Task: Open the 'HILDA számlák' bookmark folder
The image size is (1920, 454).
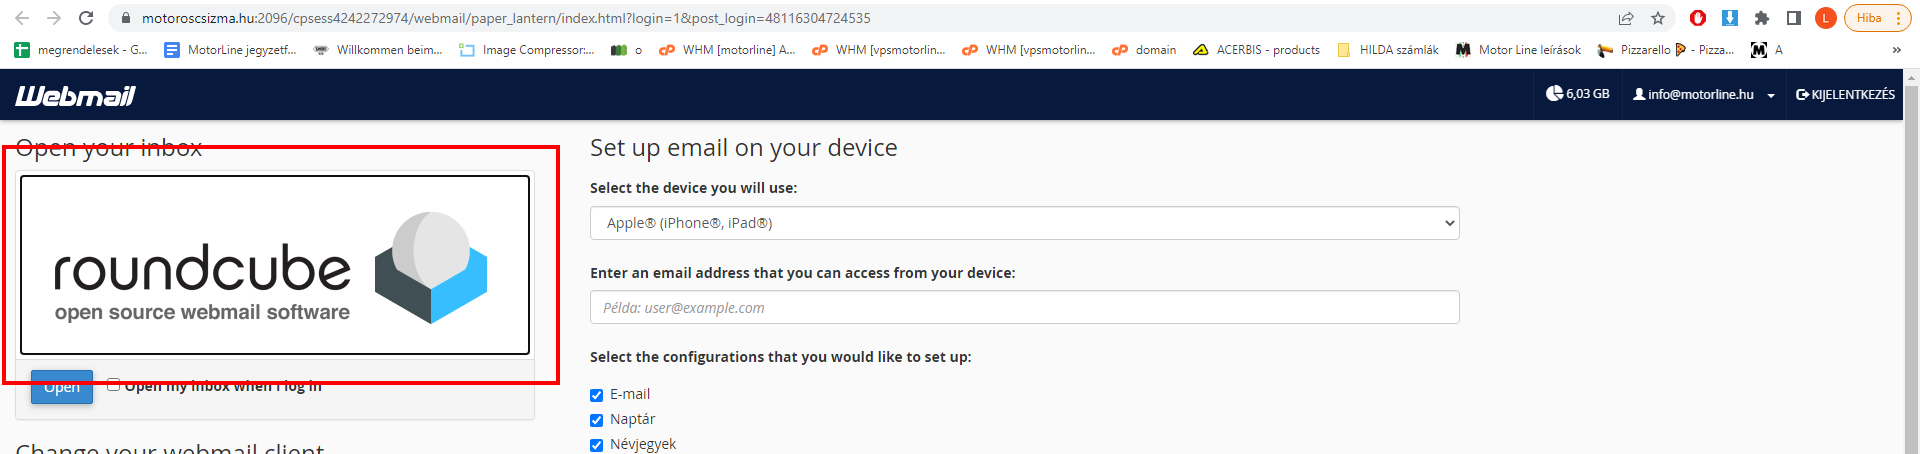Action: tap(1388, 50)
